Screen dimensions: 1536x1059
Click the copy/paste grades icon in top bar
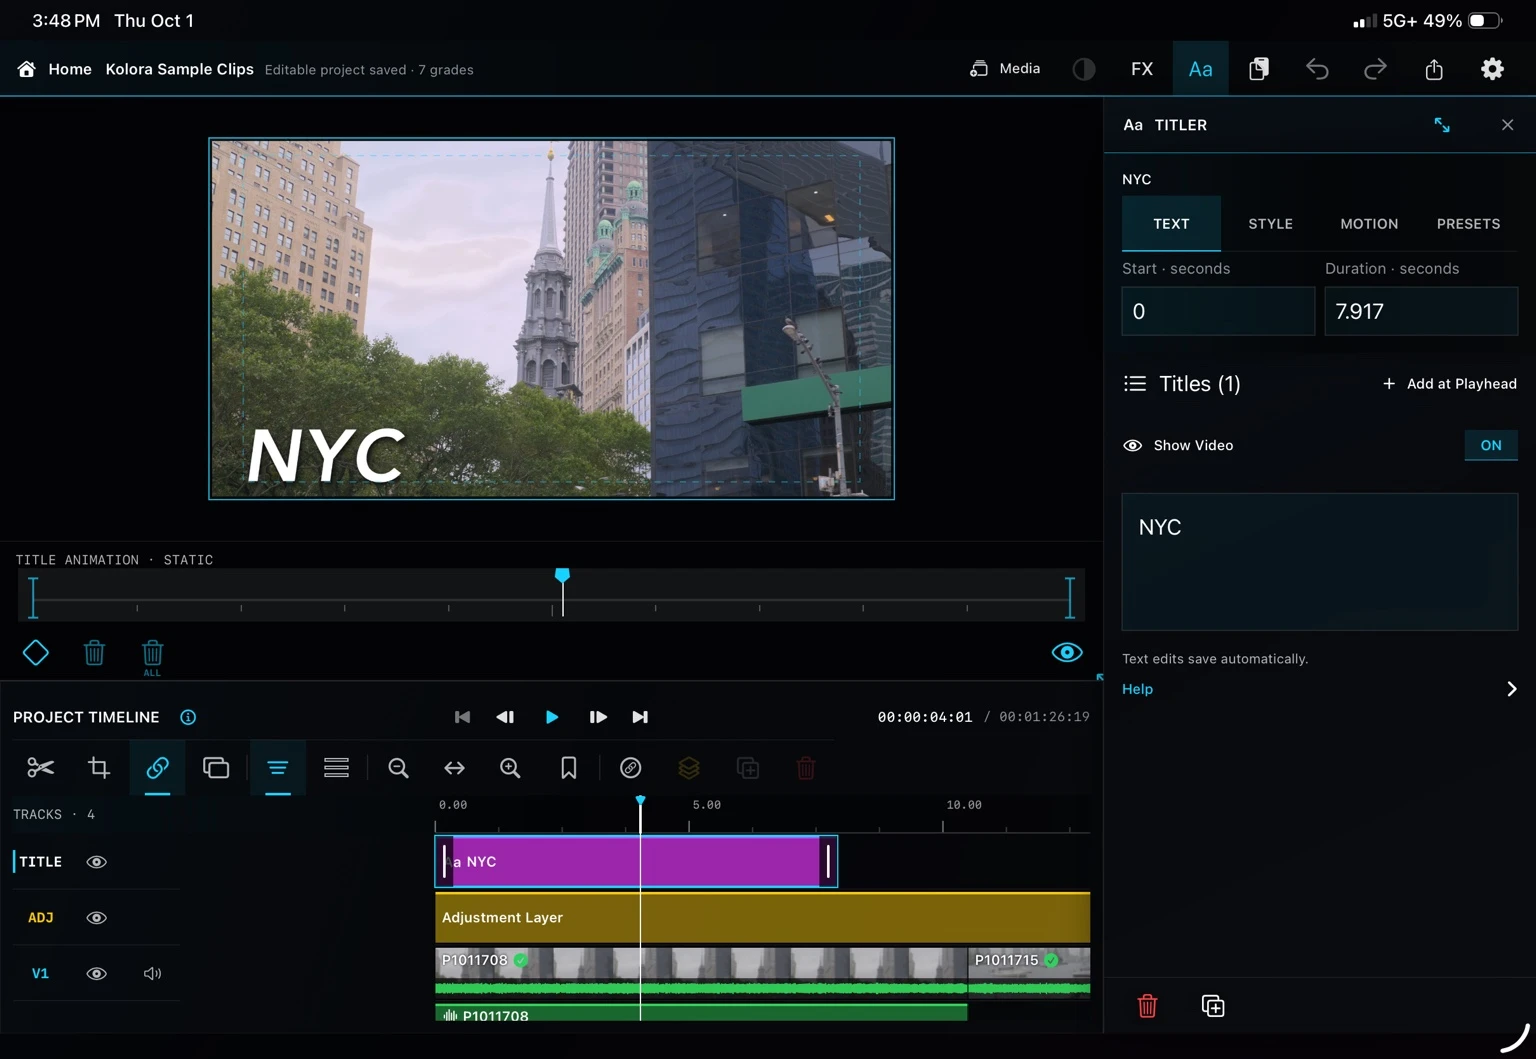click(1259, 69)
